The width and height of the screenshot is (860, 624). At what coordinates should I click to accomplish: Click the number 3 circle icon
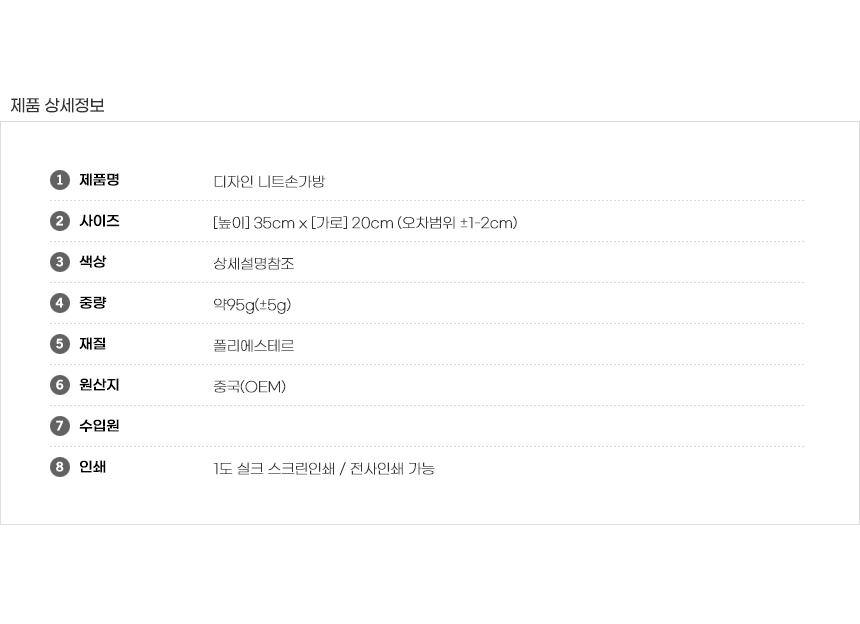point(60,262)
